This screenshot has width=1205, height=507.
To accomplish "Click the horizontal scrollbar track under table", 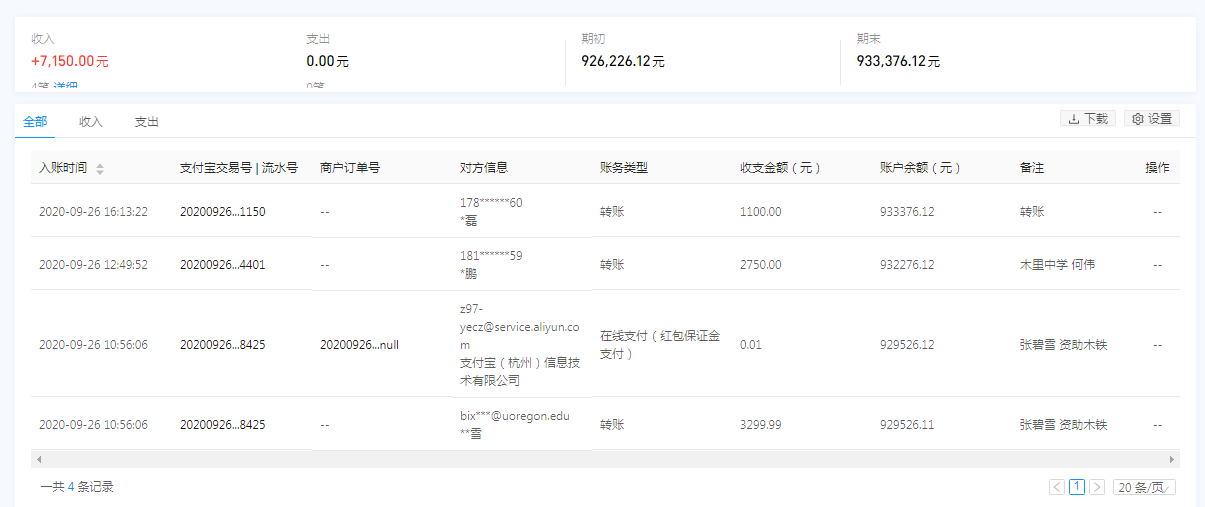I will (x=600, y=459).
